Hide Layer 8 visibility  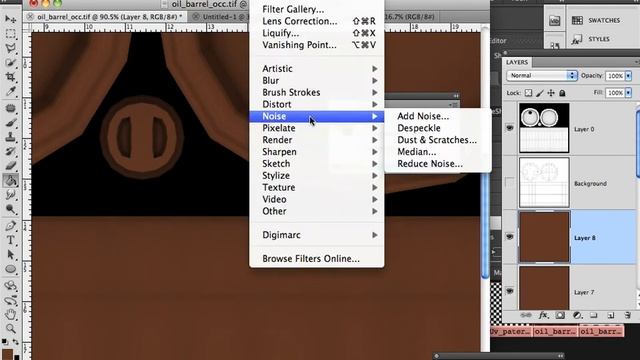tap(510, 237)
